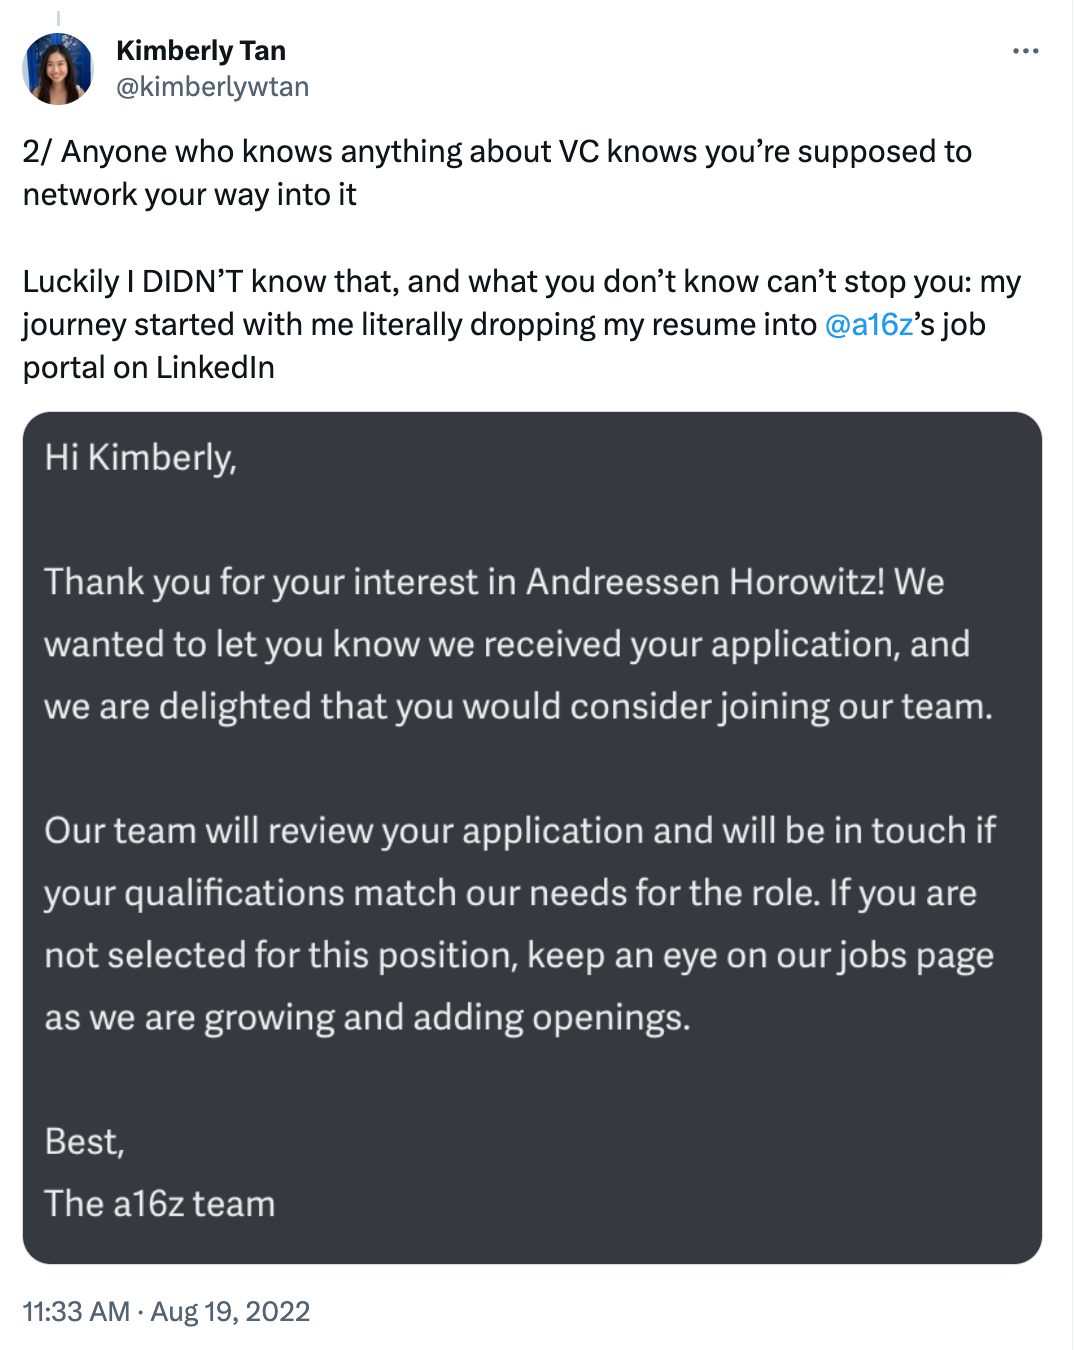Click the 11:33 AM tweet timestamp
The height and width of the screenshot is (1350, 1074).
(x=76, y=1311)
